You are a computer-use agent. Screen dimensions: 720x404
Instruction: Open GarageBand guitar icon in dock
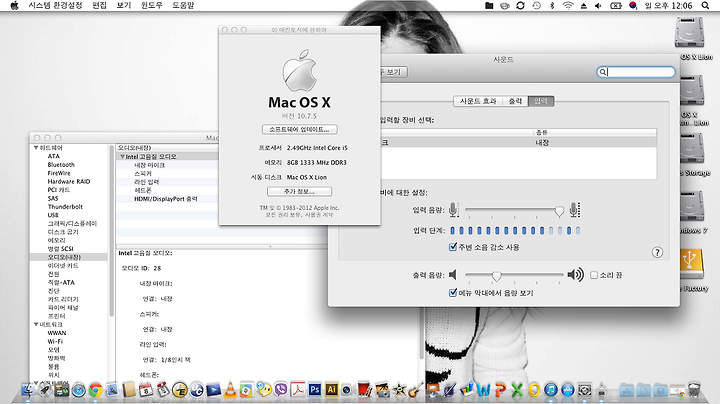(x=416, y=390)
